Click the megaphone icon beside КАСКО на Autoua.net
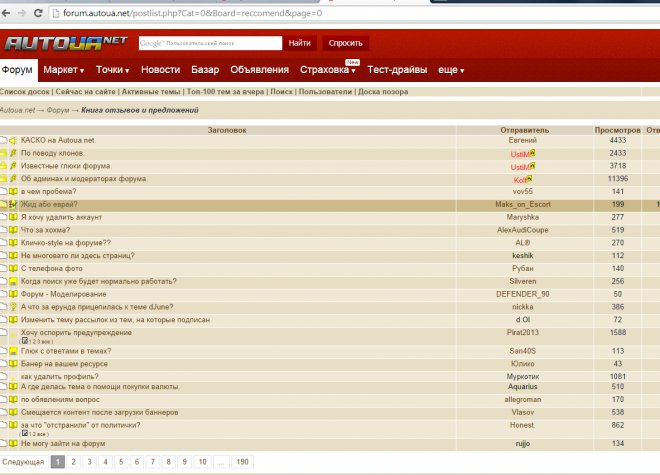Viewport: 660px width, 475px height. coord(14,141)
